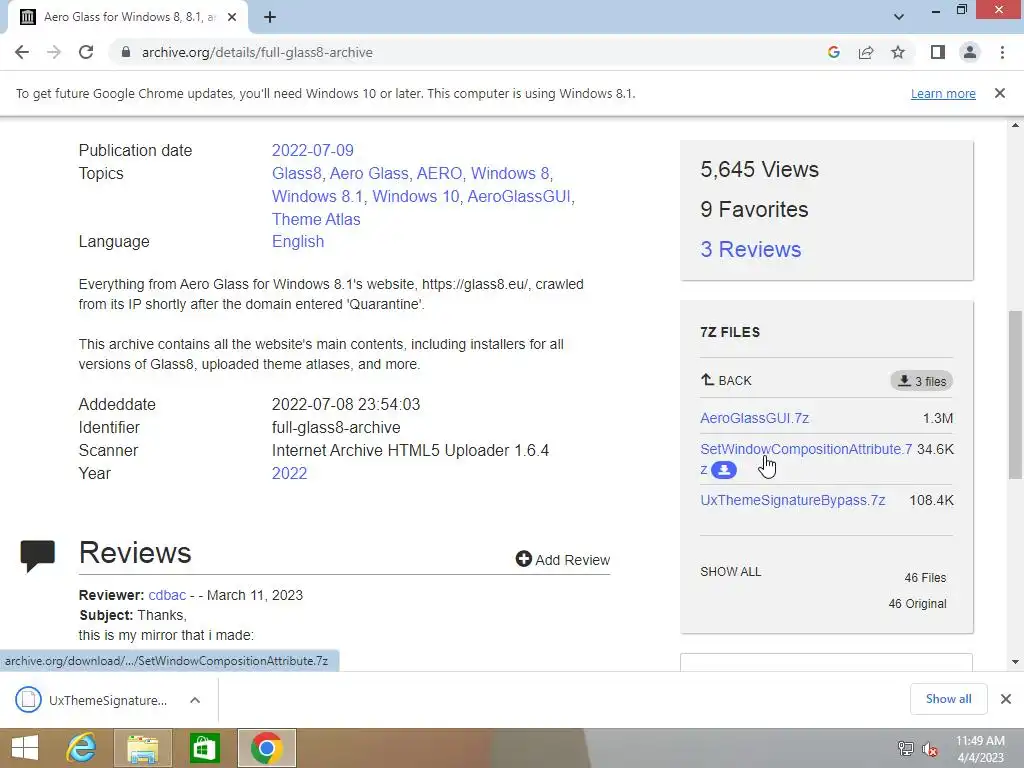
Task: Open the Theme Atlas topic
Action: (x=316, y=219)
